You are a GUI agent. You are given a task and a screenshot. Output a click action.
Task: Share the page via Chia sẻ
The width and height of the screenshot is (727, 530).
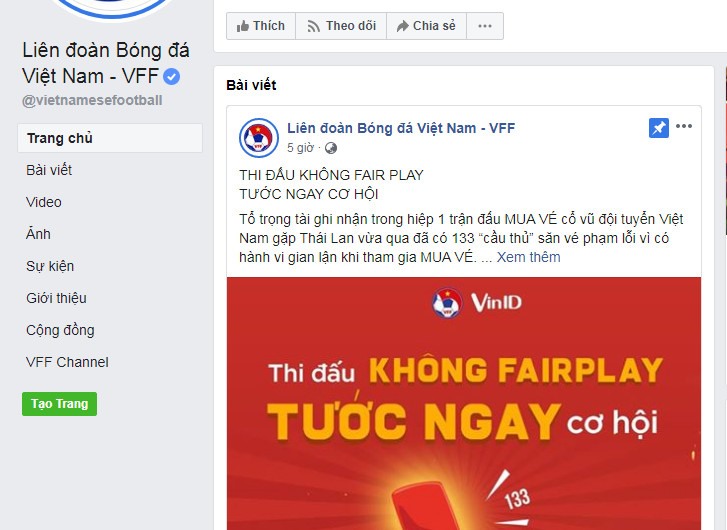(x=426, y=26)
